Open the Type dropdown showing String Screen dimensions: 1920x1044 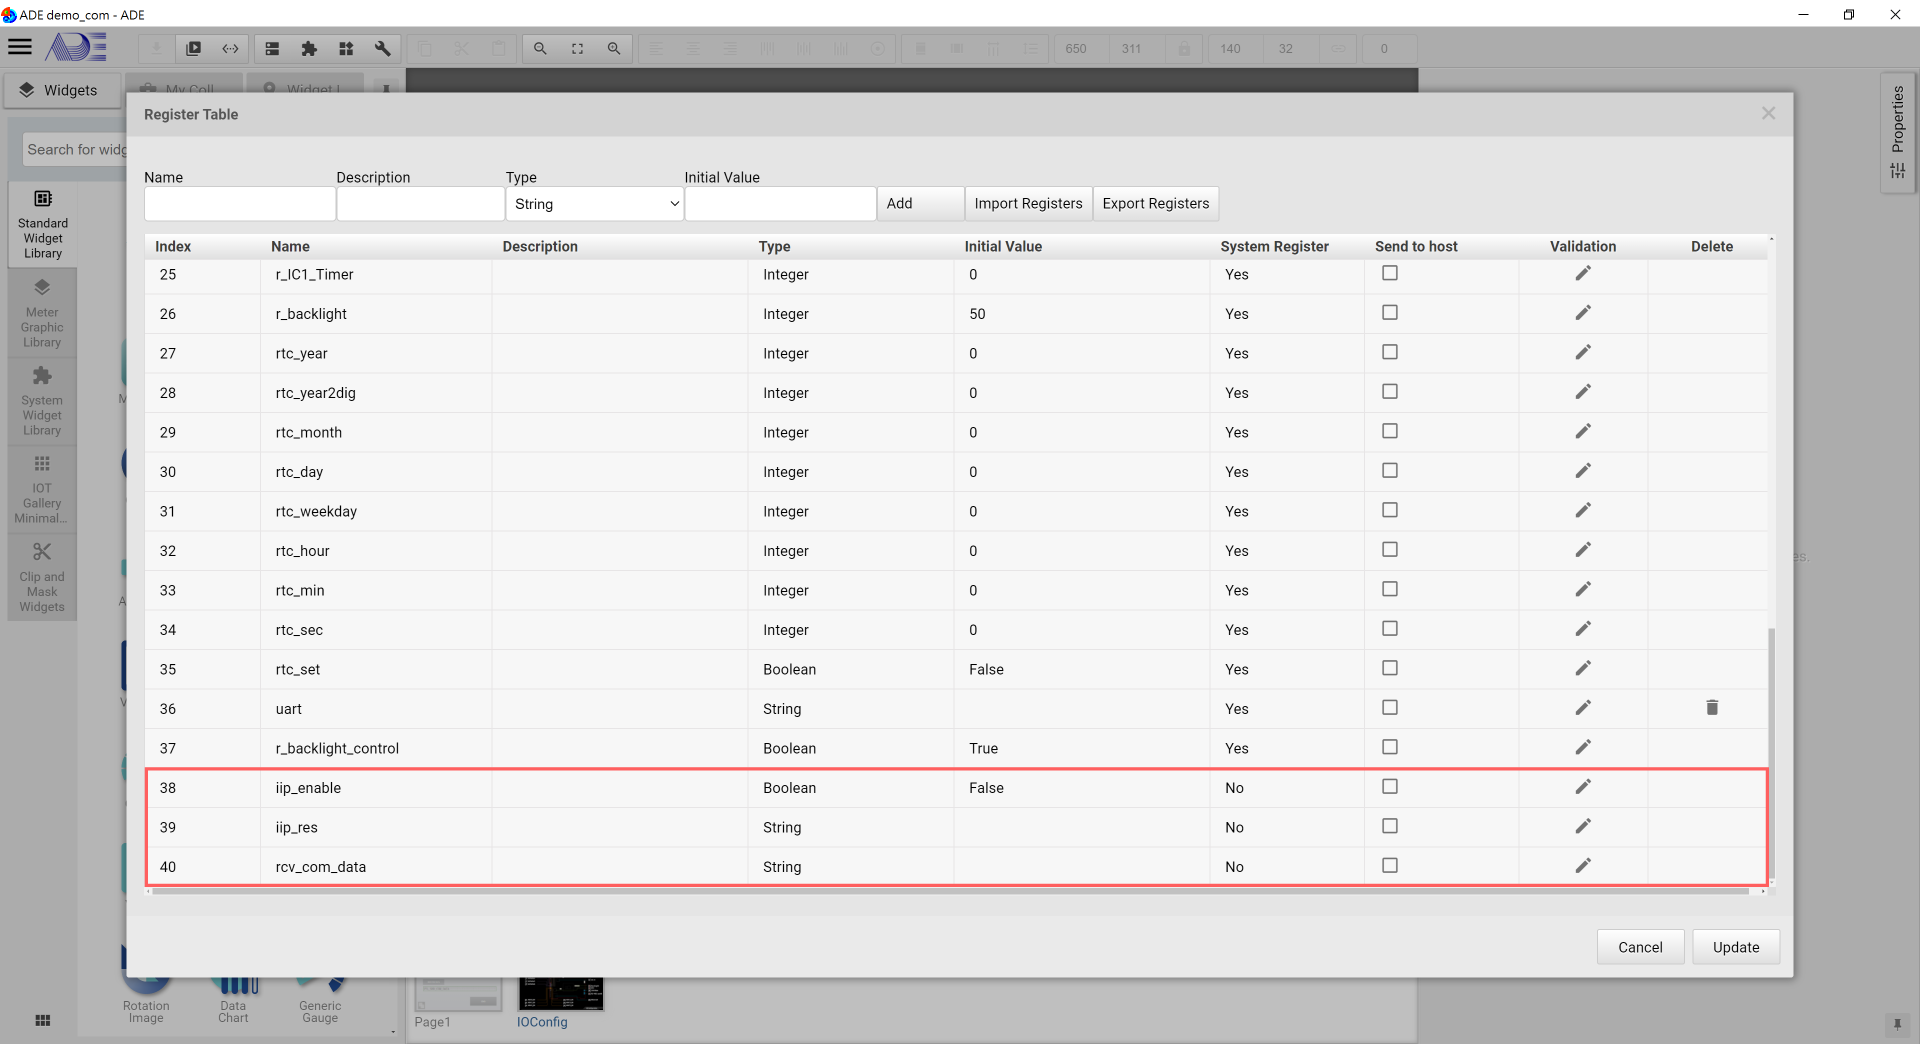click(595, 204)
